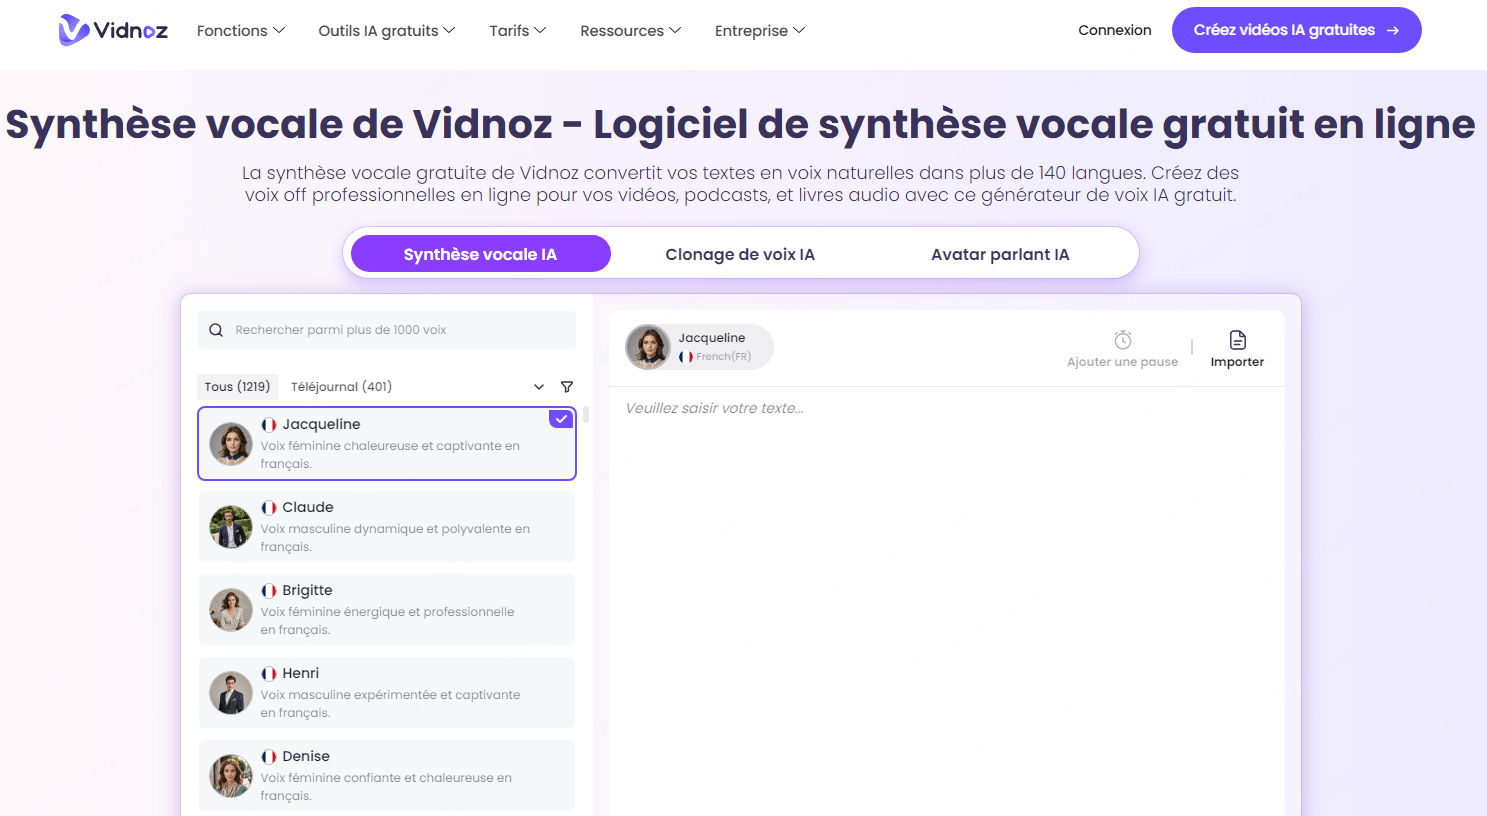Click Jacqueline avatar in editor header
Screen dimensions: 1487x816
(648, 347)
